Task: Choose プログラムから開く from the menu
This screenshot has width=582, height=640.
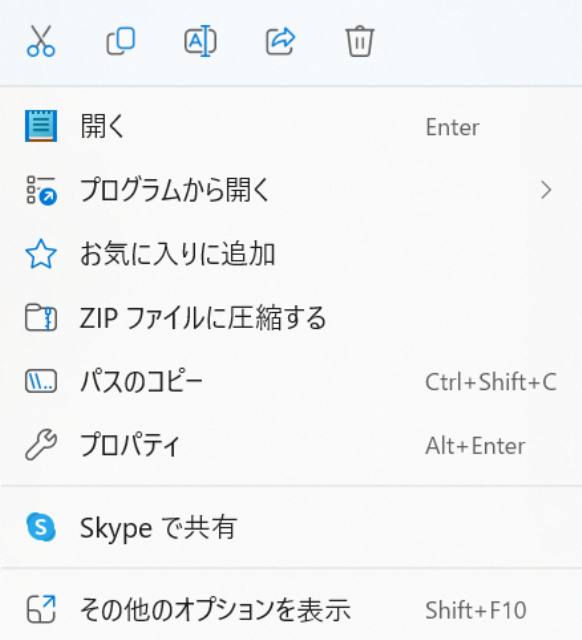Action: (x=291, y=190)
